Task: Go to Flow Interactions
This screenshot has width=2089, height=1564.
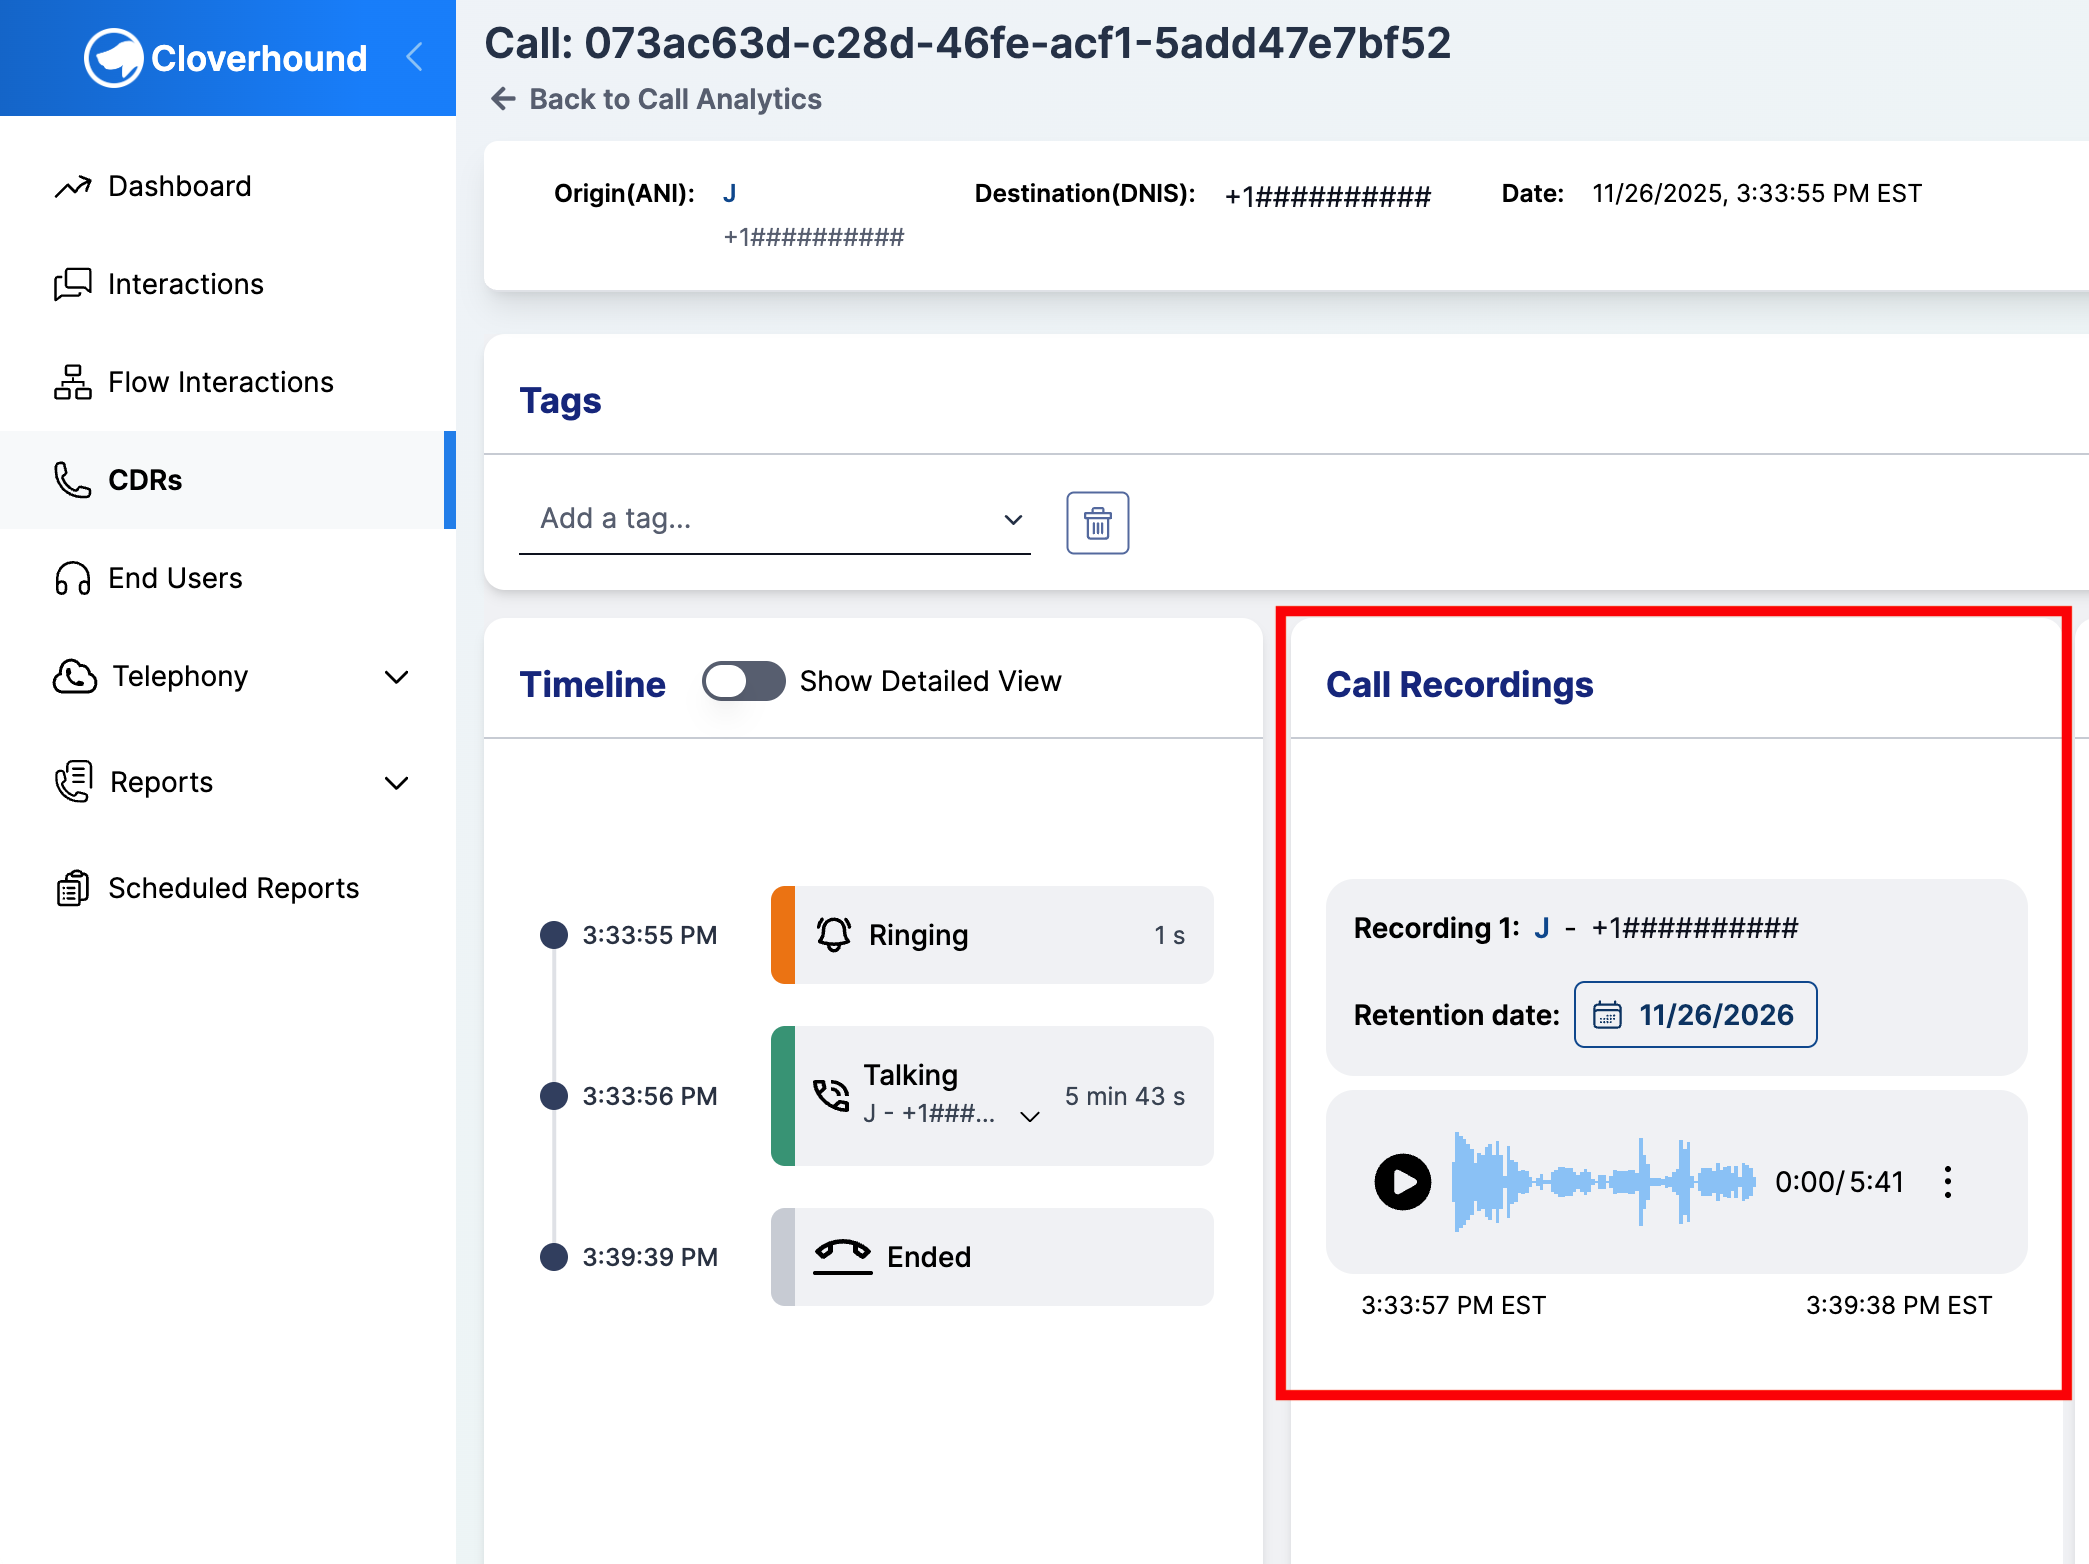Action: [228, 382]
